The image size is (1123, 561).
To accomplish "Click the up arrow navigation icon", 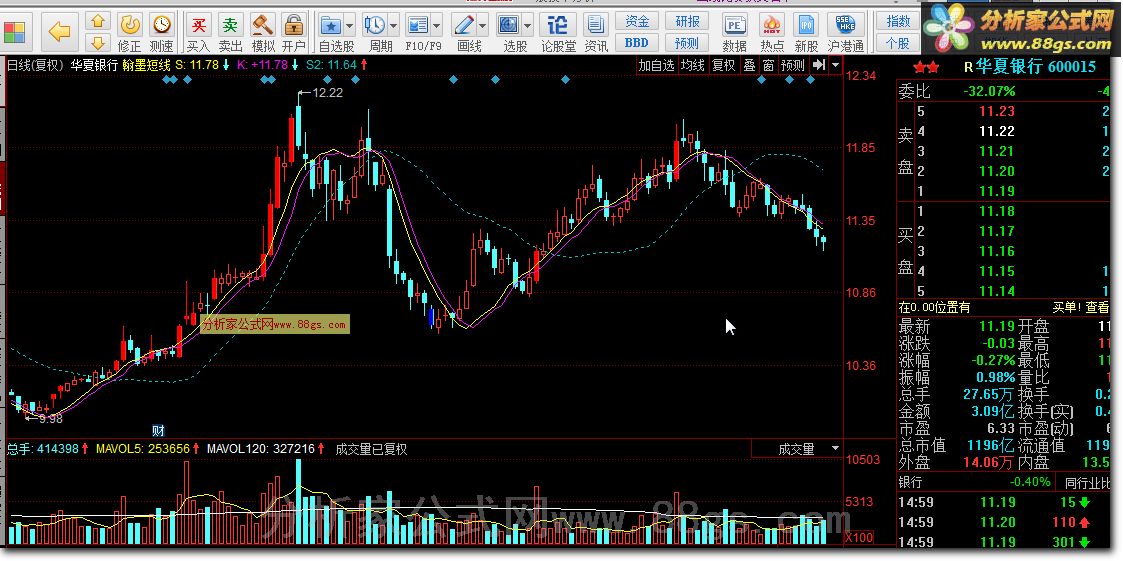I will pos(98,21).
